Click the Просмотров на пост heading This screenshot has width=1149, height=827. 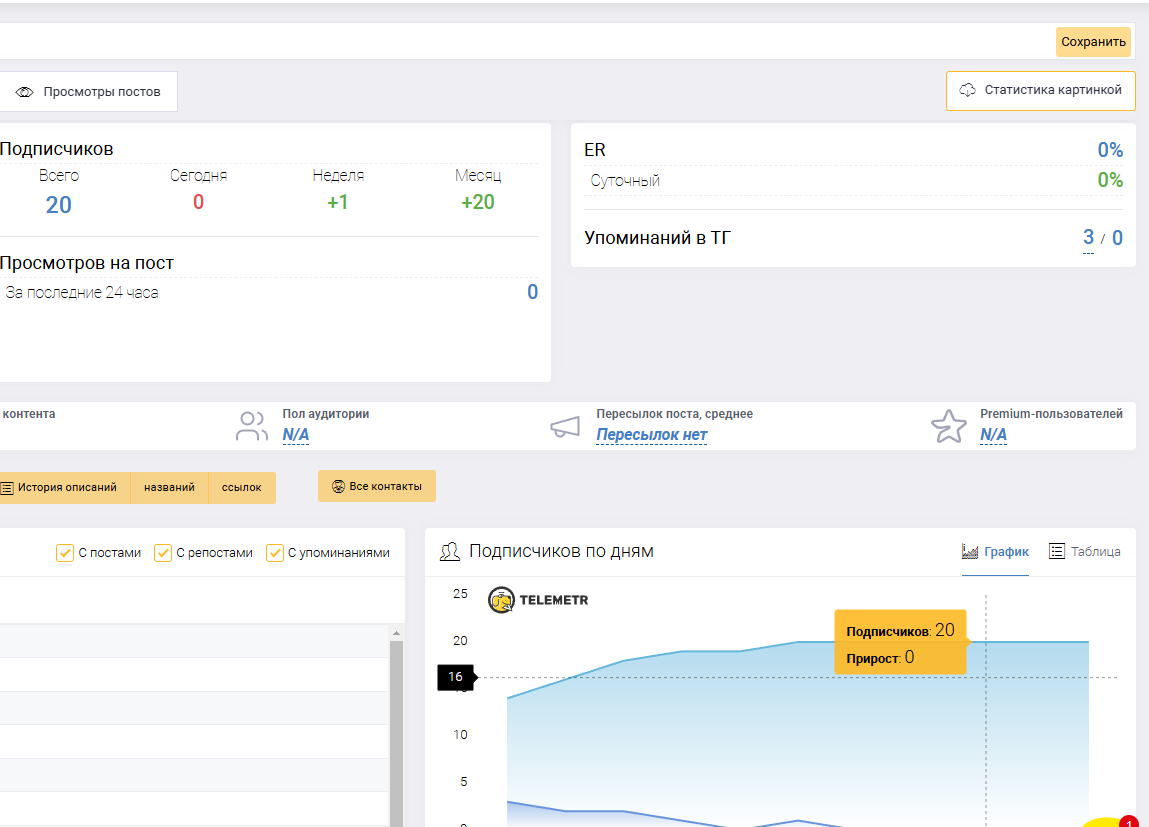86,263
